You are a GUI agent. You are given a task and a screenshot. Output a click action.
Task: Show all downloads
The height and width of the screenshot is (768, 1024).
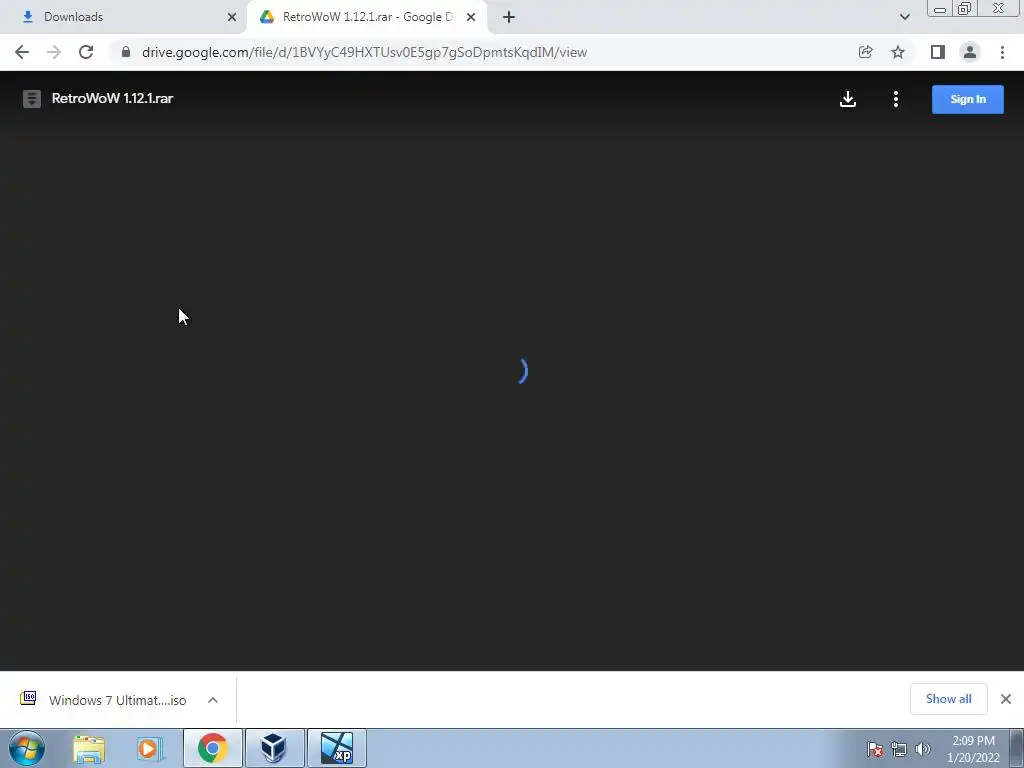948,699
